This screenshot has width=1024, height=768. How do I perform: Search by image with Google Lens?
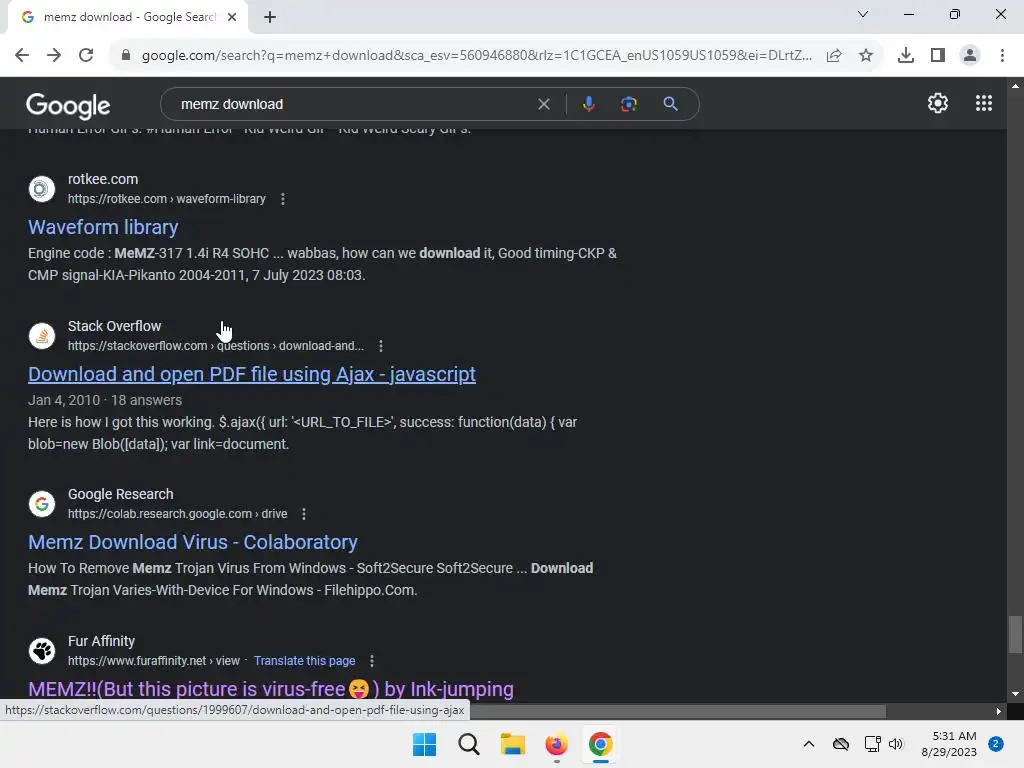tap(628, 104)
